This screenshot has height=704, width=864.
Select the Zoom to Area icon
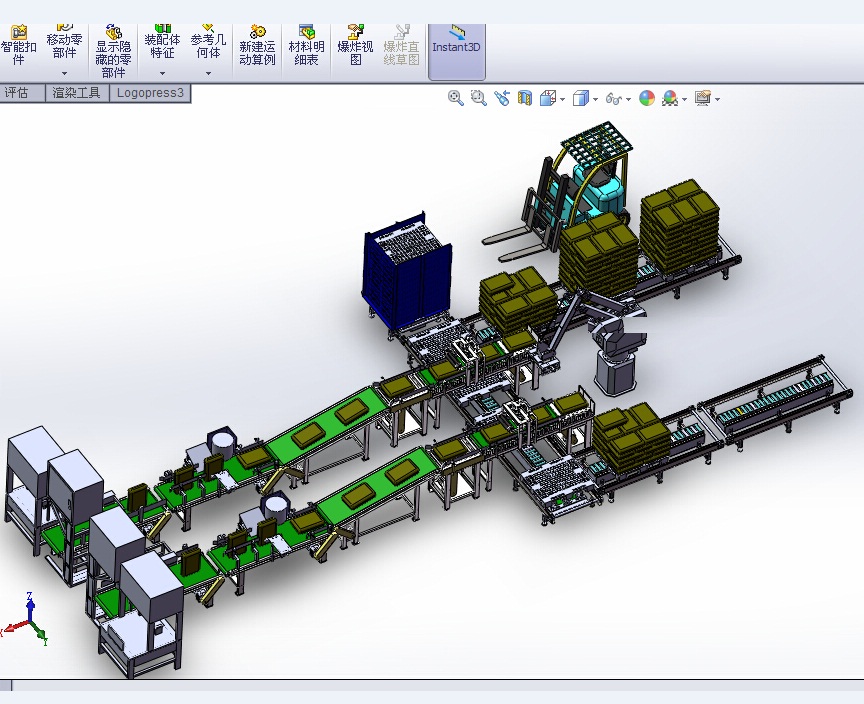coord(478,98)
